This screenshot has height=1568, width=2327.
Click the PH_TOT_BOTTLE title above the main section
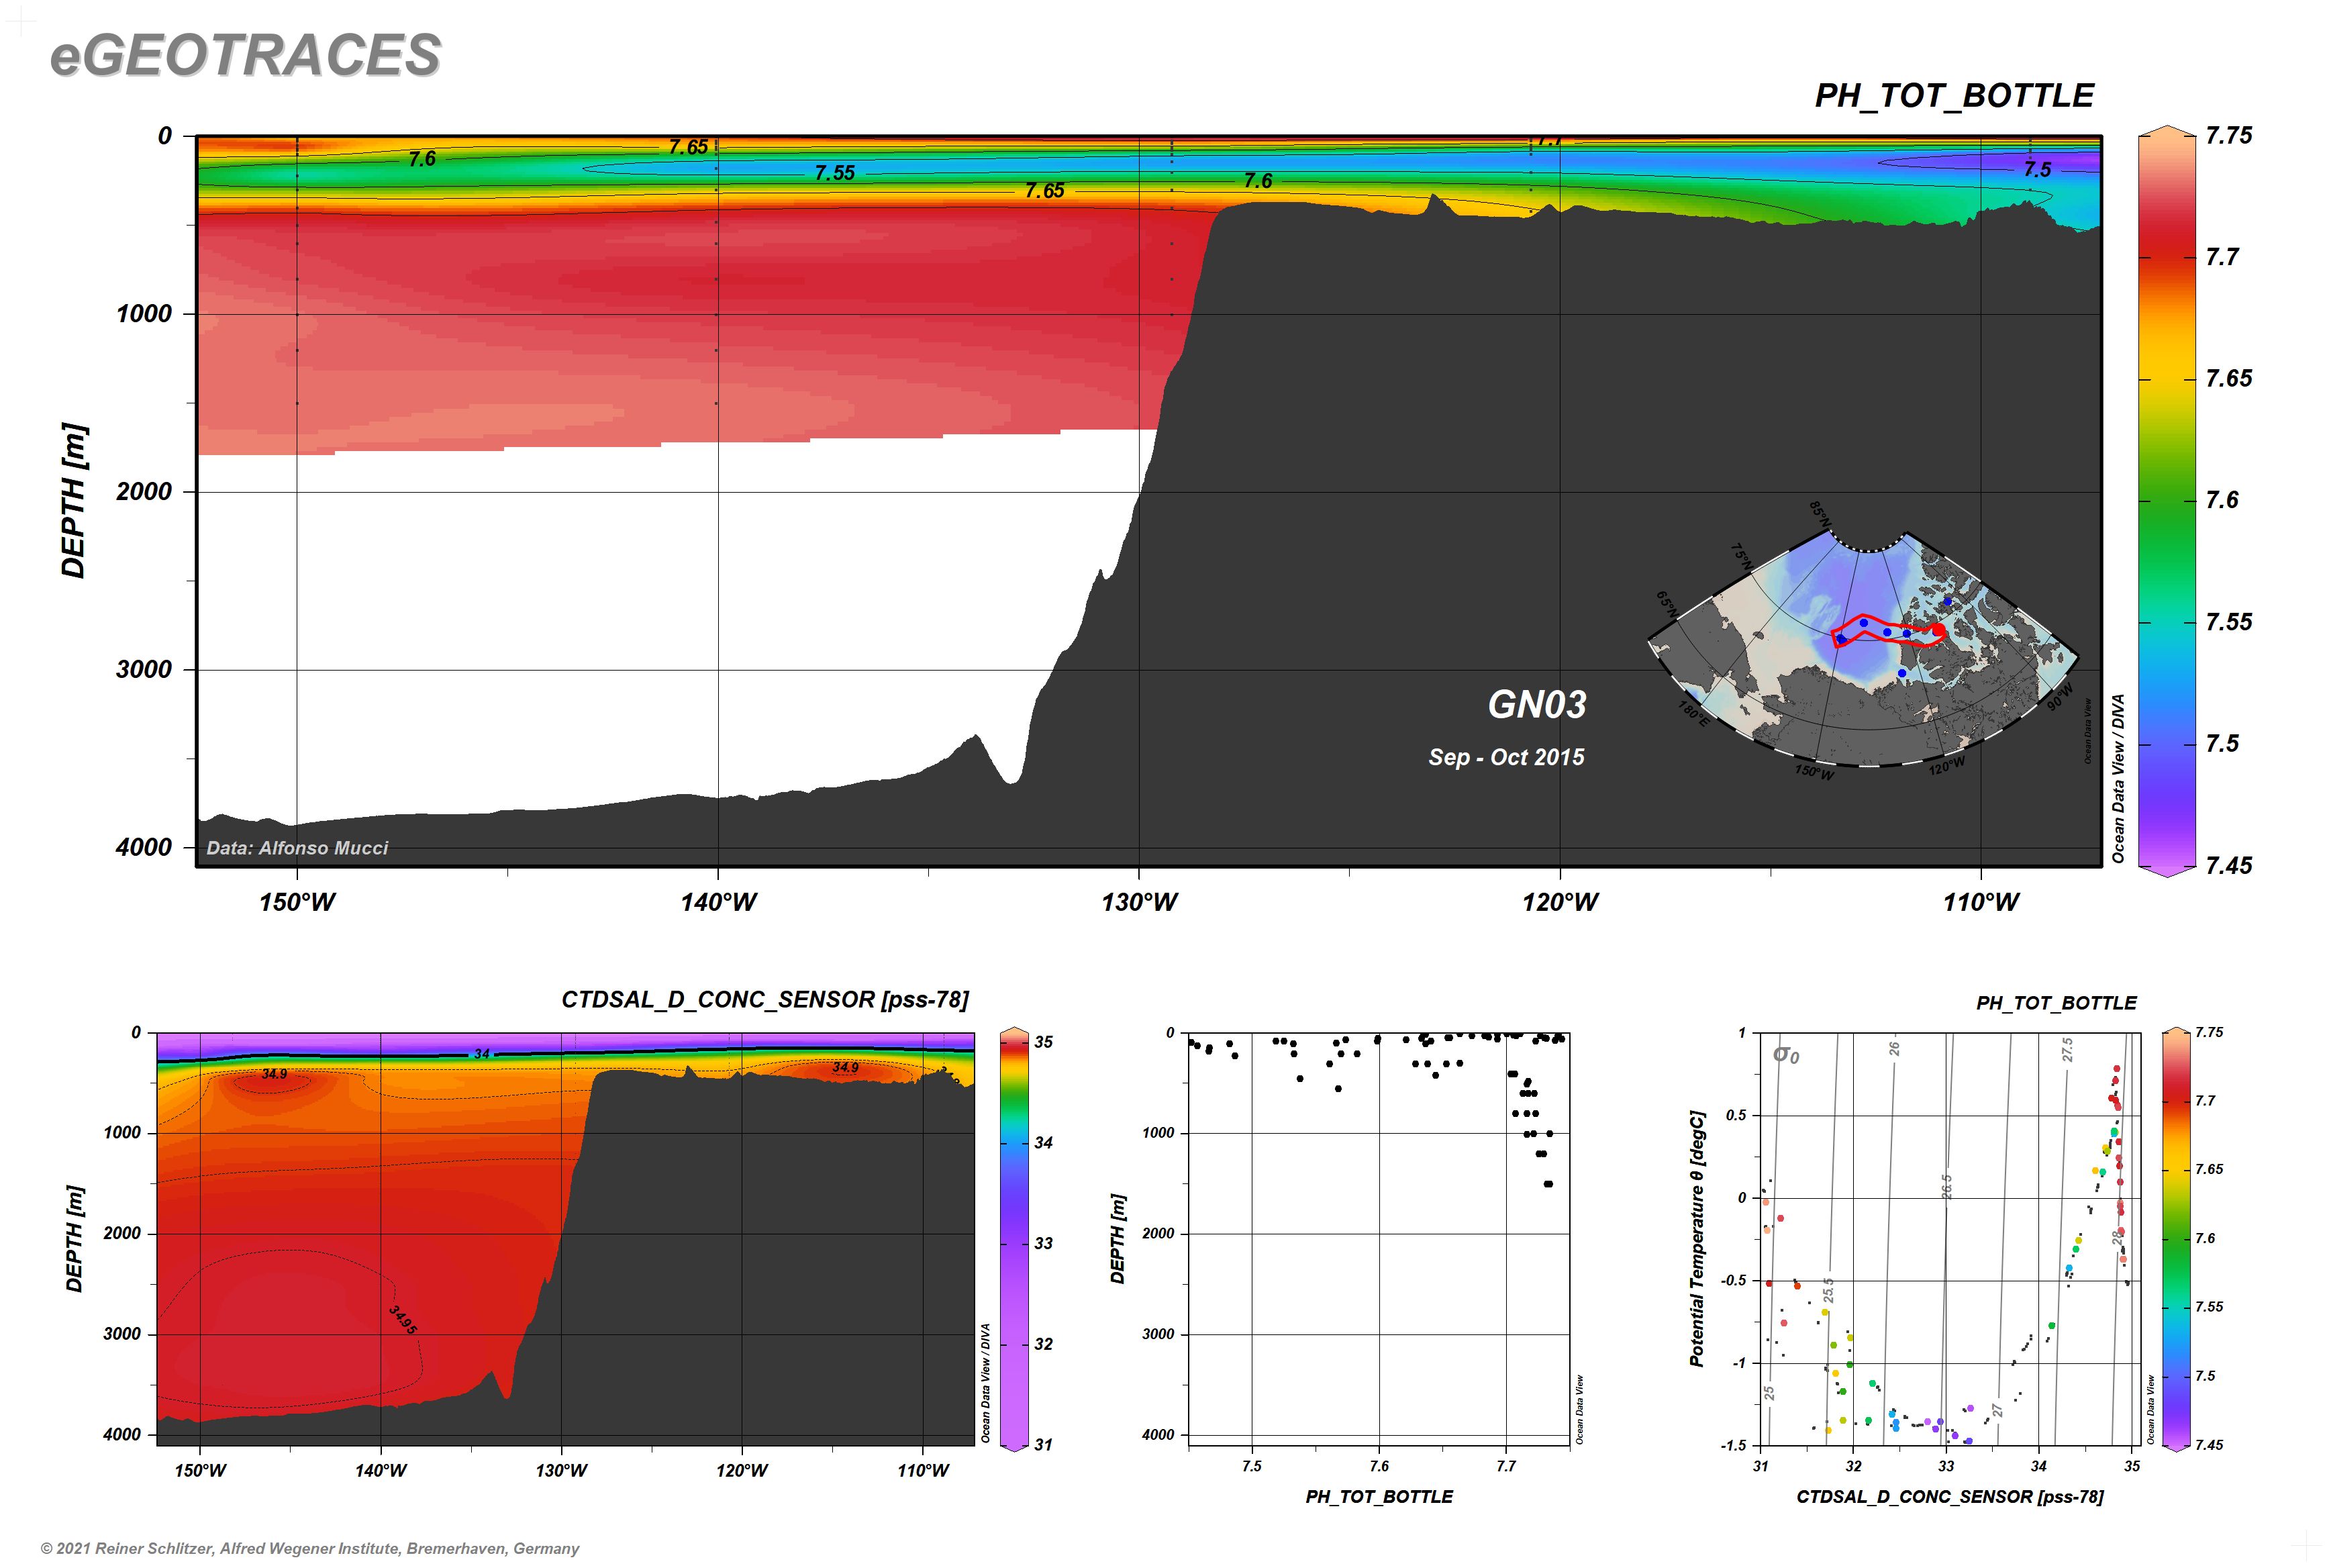[x=1954, y=96]
